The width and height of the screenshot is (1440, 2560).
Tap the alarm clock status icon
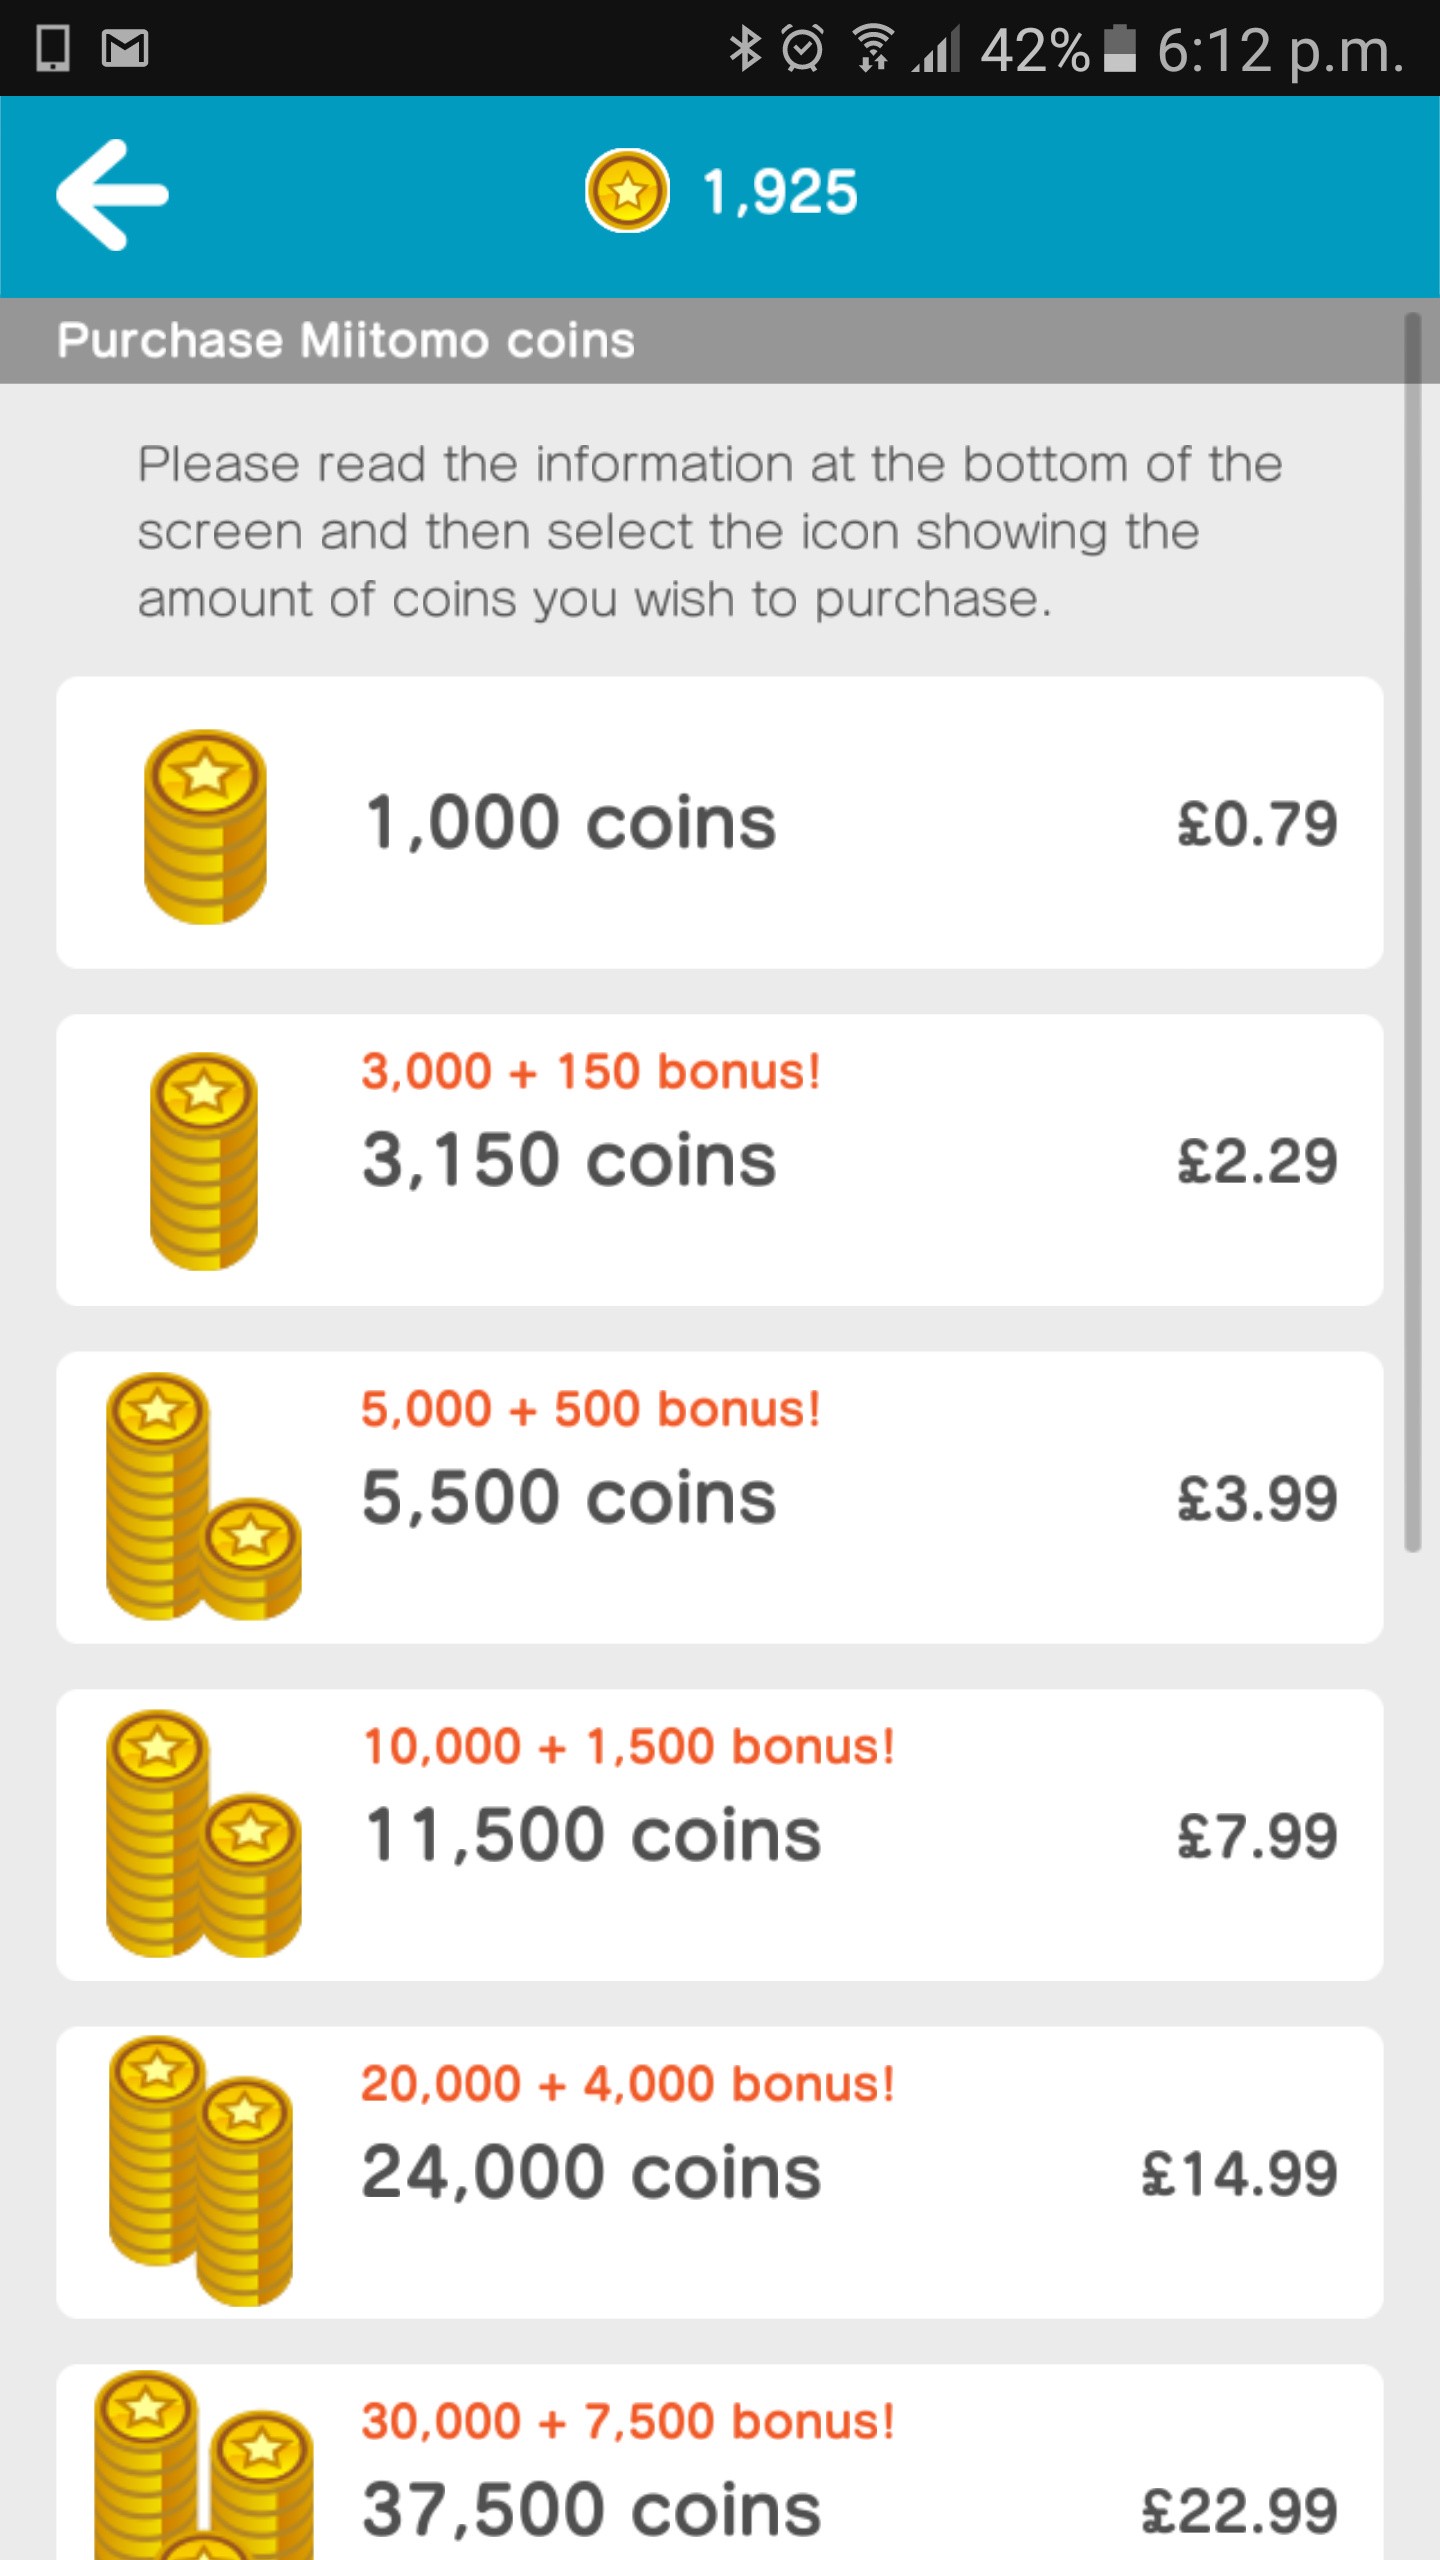pos(802,48)
